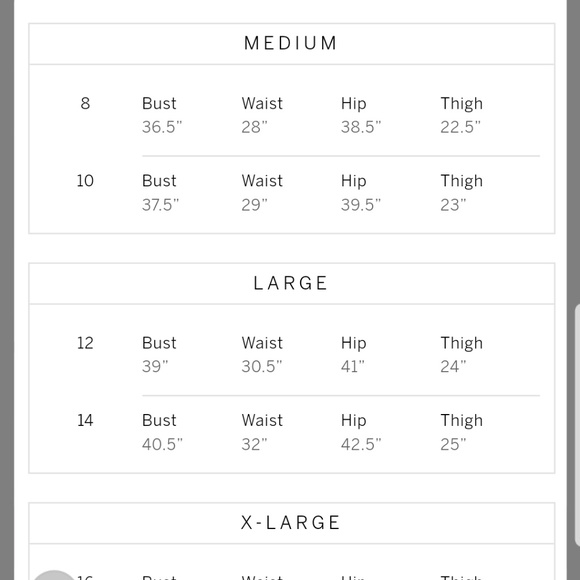Click the 42.5" hip value for size 14
580x580 pixels.
[x=361, y=444]
